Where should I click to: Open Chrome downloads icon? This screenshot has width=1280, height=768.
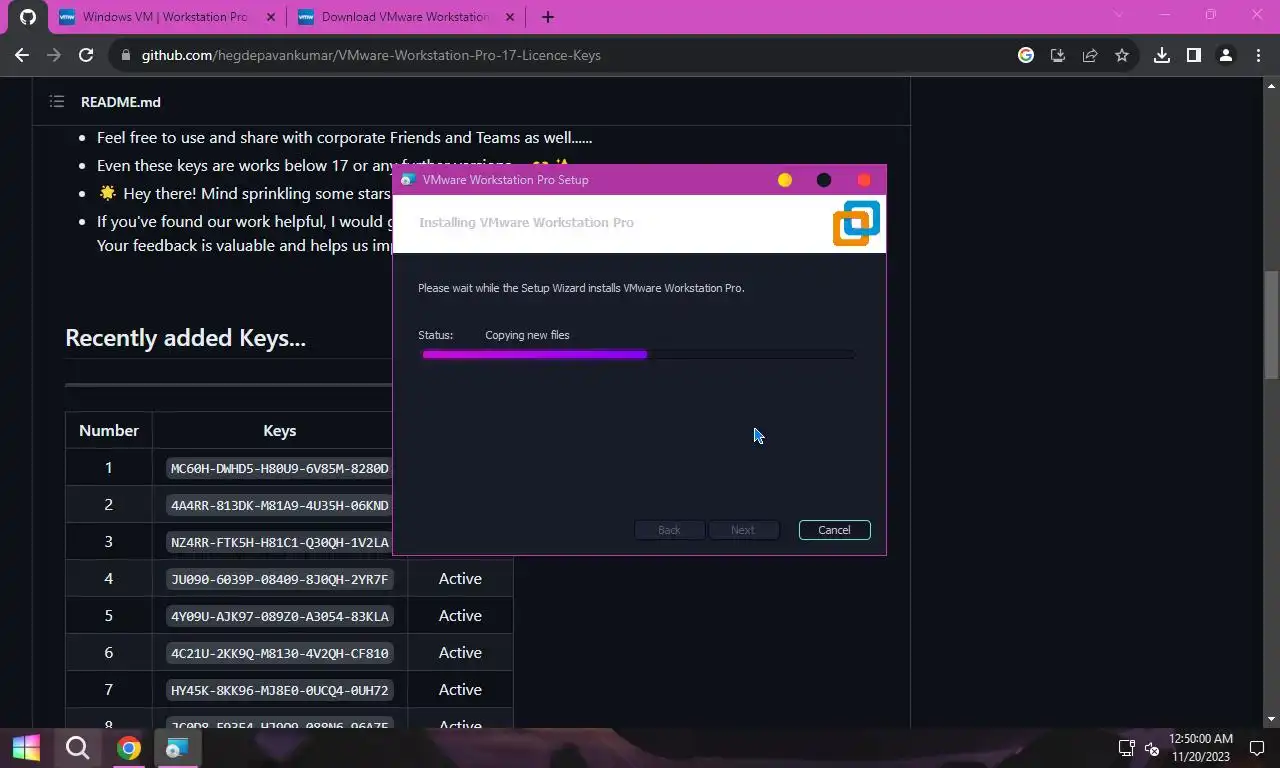point(1161,55)
